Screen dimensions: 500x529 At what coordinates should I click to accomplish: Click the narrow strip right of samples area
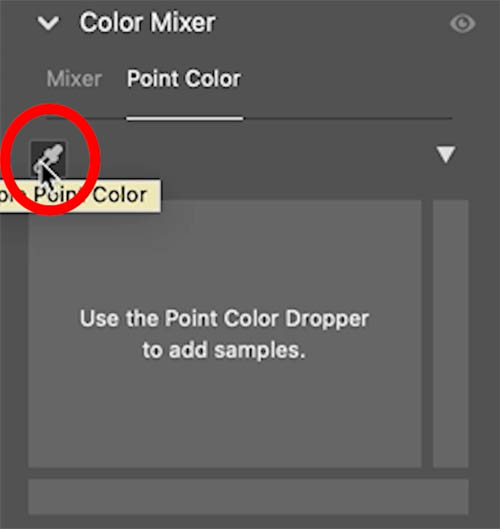click(x=450, y=334)
